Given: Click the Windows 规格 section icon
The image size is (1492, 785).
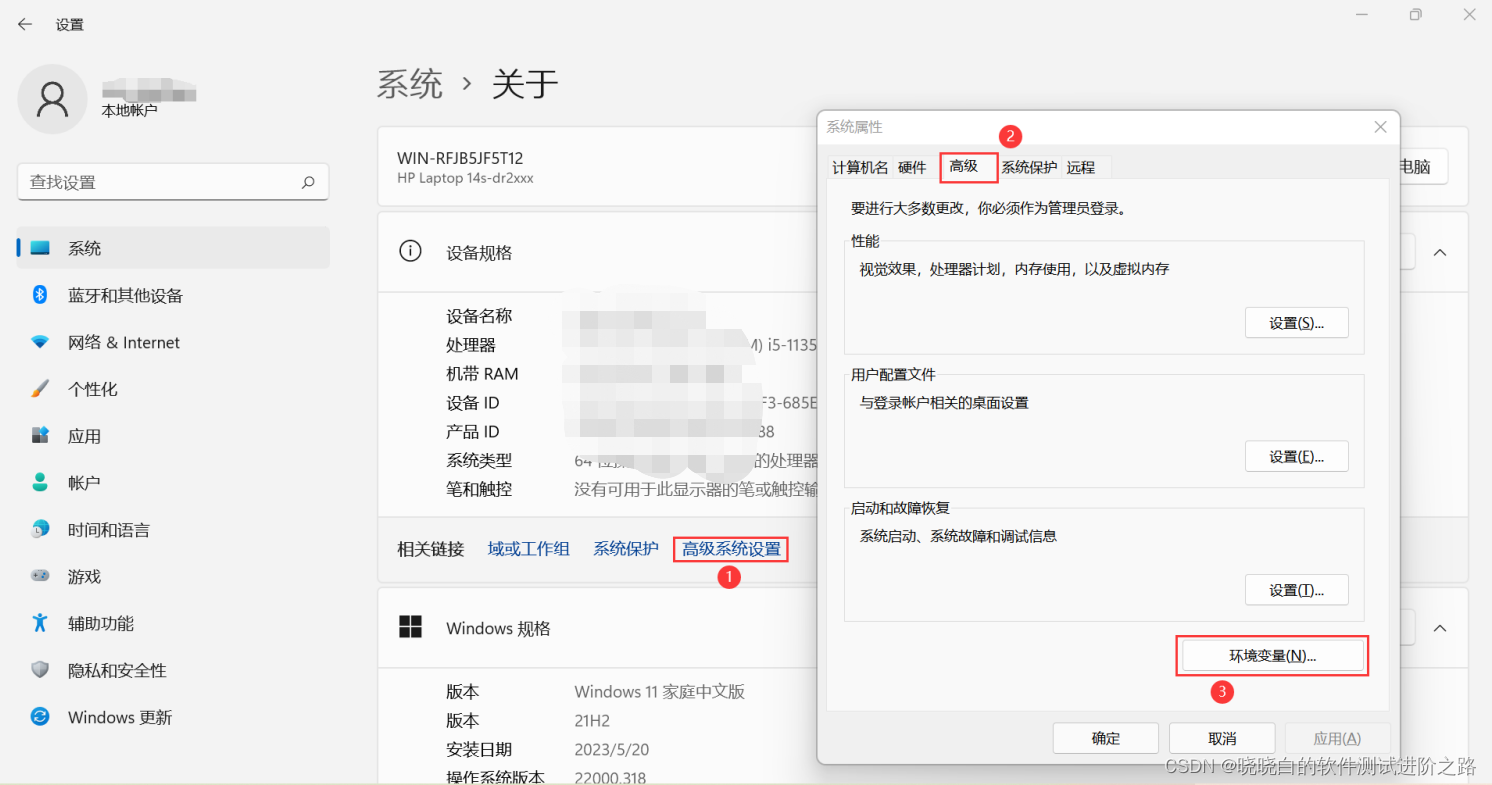Looking at the screenshot, I should tap(410, 627).
